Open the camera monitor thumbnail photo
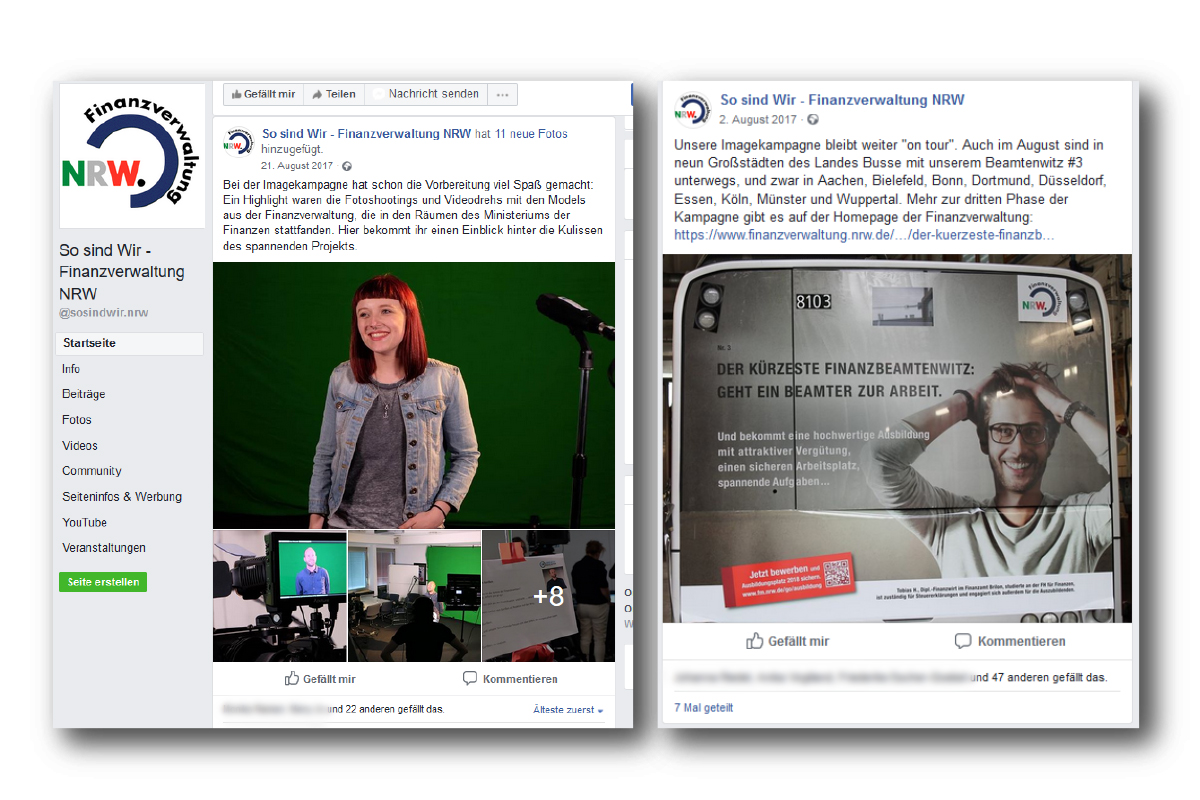Screen dimensions: 1200x800 280,596
